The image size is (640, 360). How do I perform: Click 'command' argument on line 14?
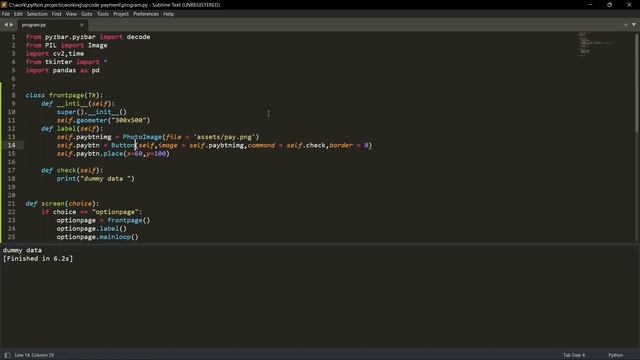(x=261, y=145)
